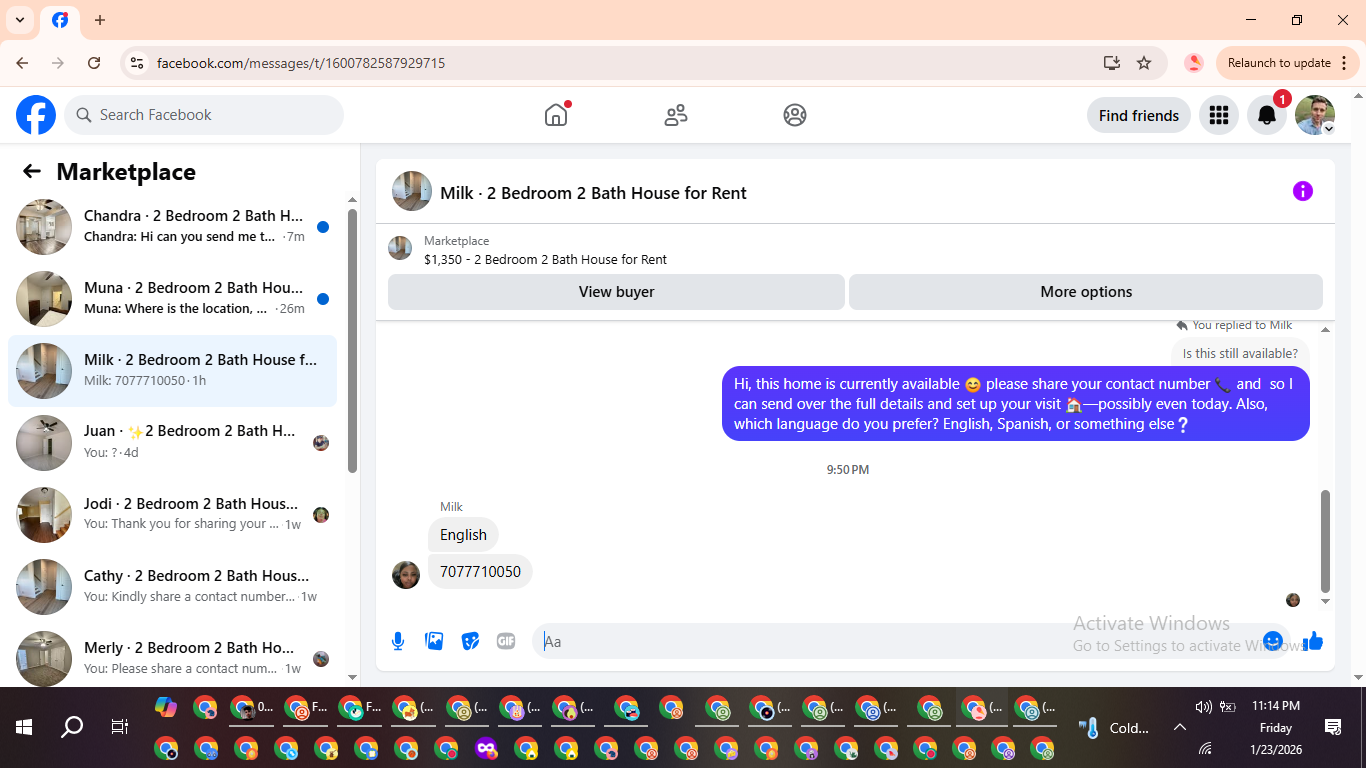Click the message bubble 7077710050
This screenshot has width=1366, height=768.
coord(480,572)
